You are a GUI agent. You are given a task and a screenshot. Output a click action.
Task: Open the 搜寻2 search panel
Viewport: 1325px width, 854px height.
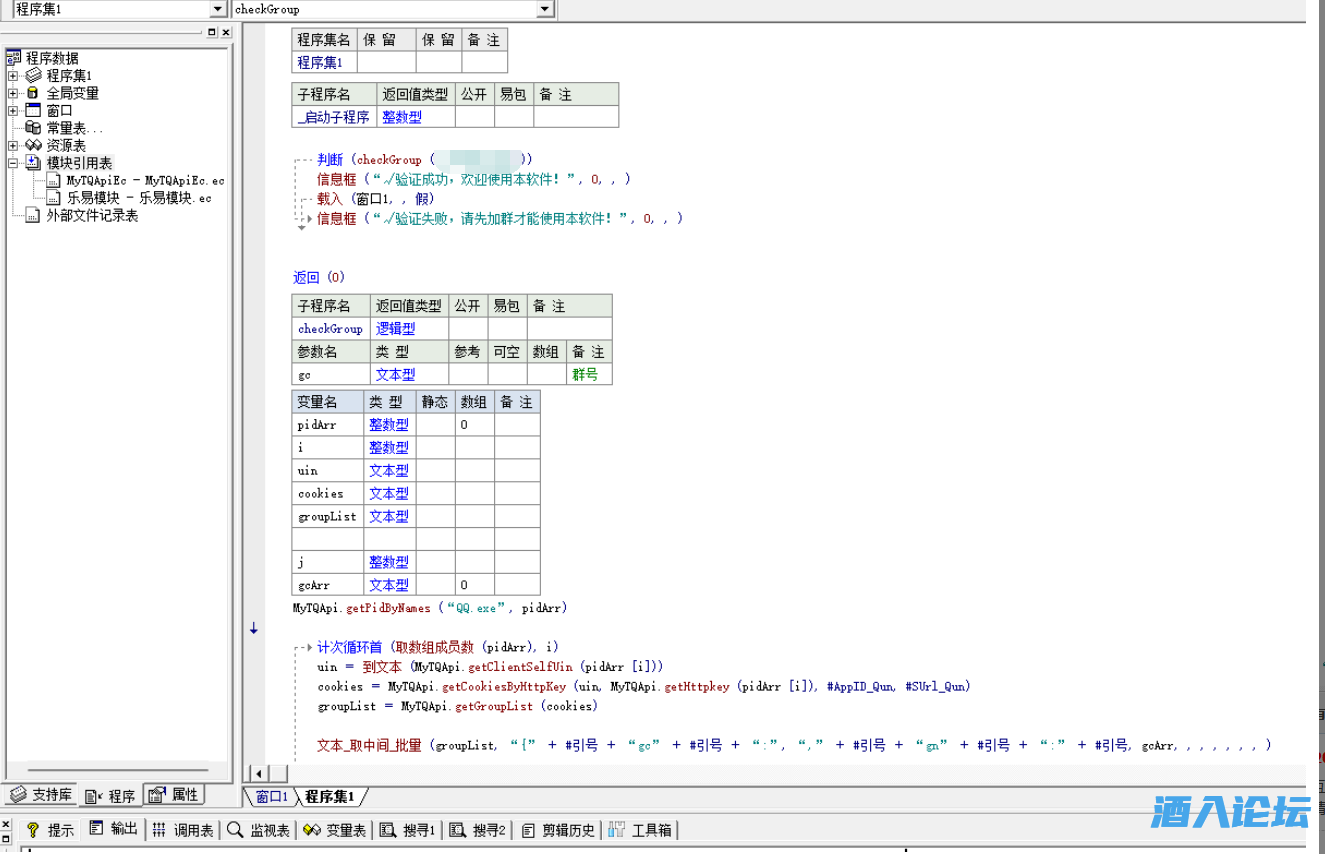(x=477, y=828)
